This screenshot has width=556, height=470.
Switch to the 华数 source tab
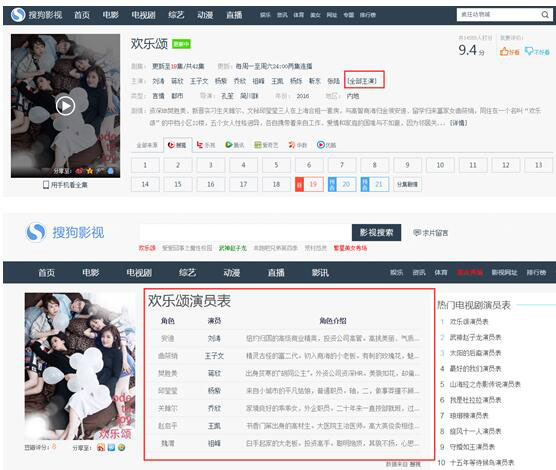point(298,145)
